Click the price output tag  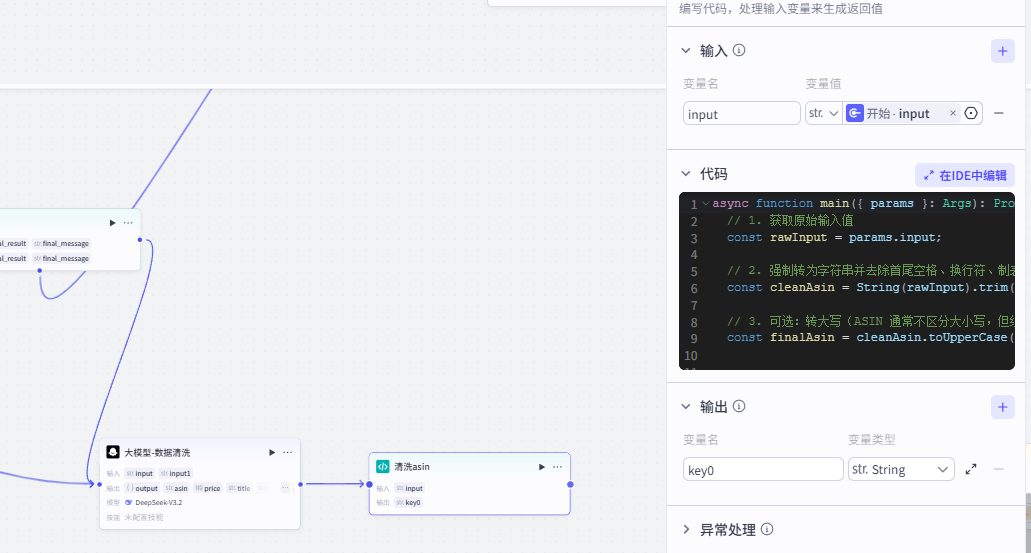pyautogui.click(x=208, y=488)
